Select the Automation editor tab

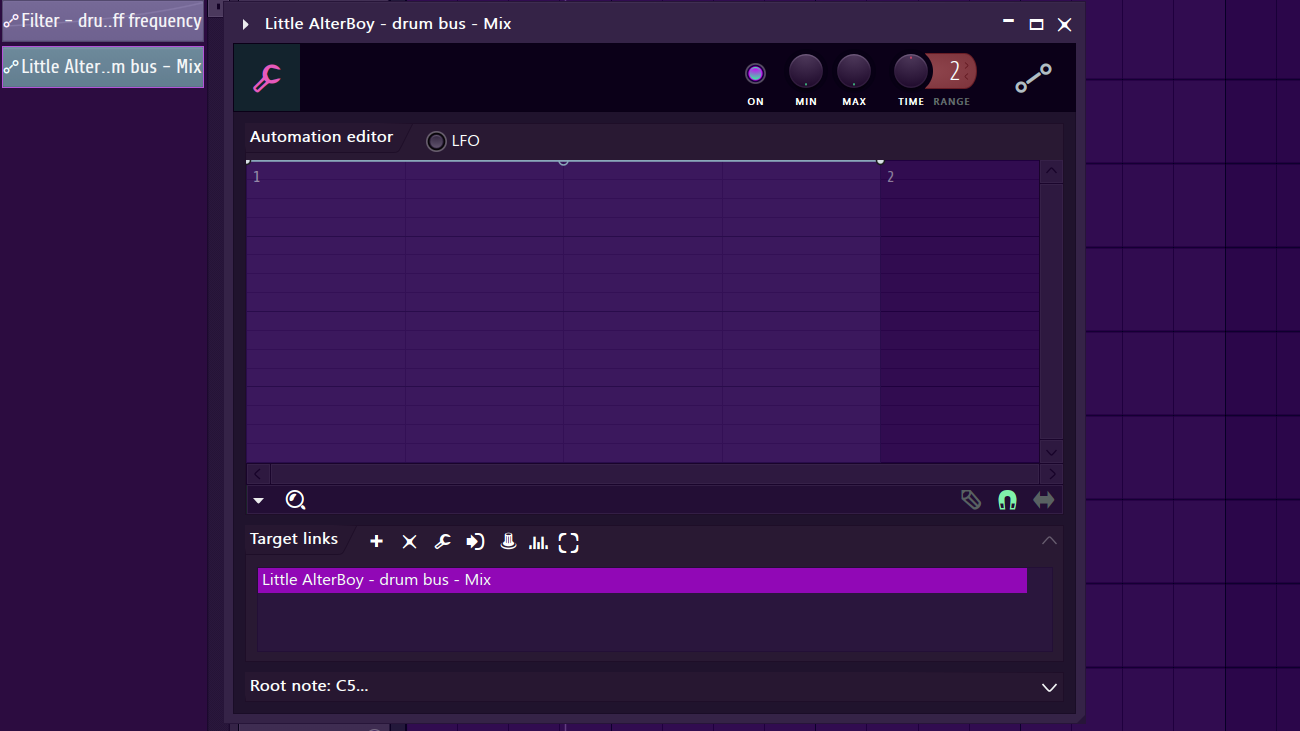point(321,137)
